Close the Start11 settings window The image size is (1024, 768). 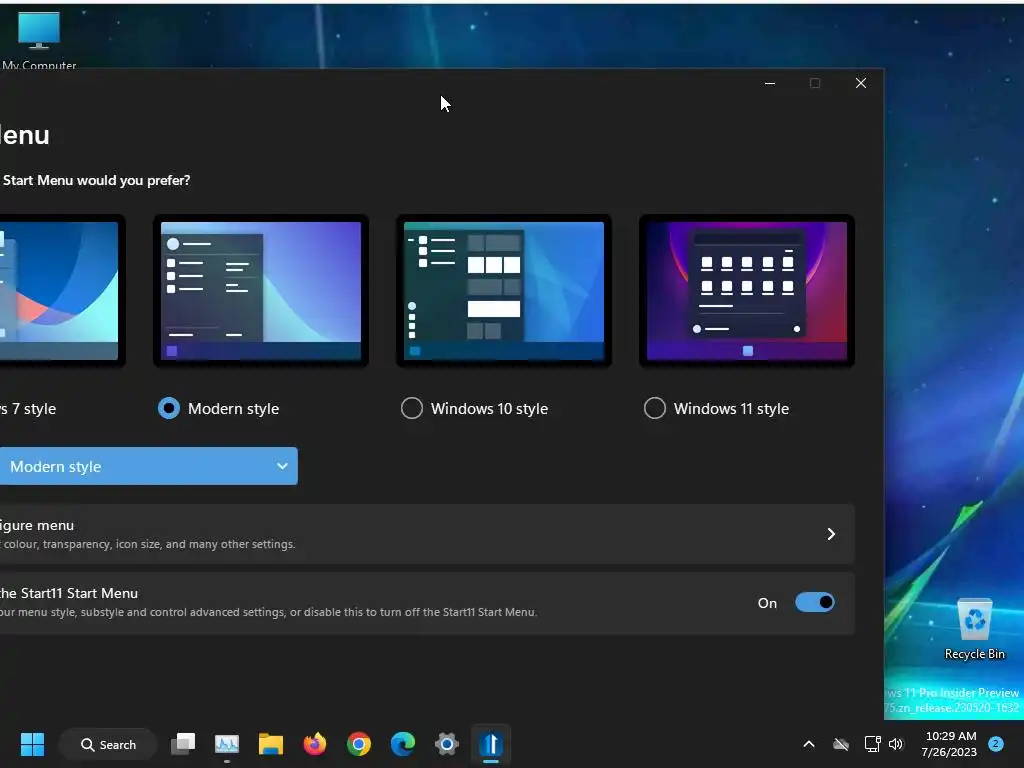coord(861,83)
